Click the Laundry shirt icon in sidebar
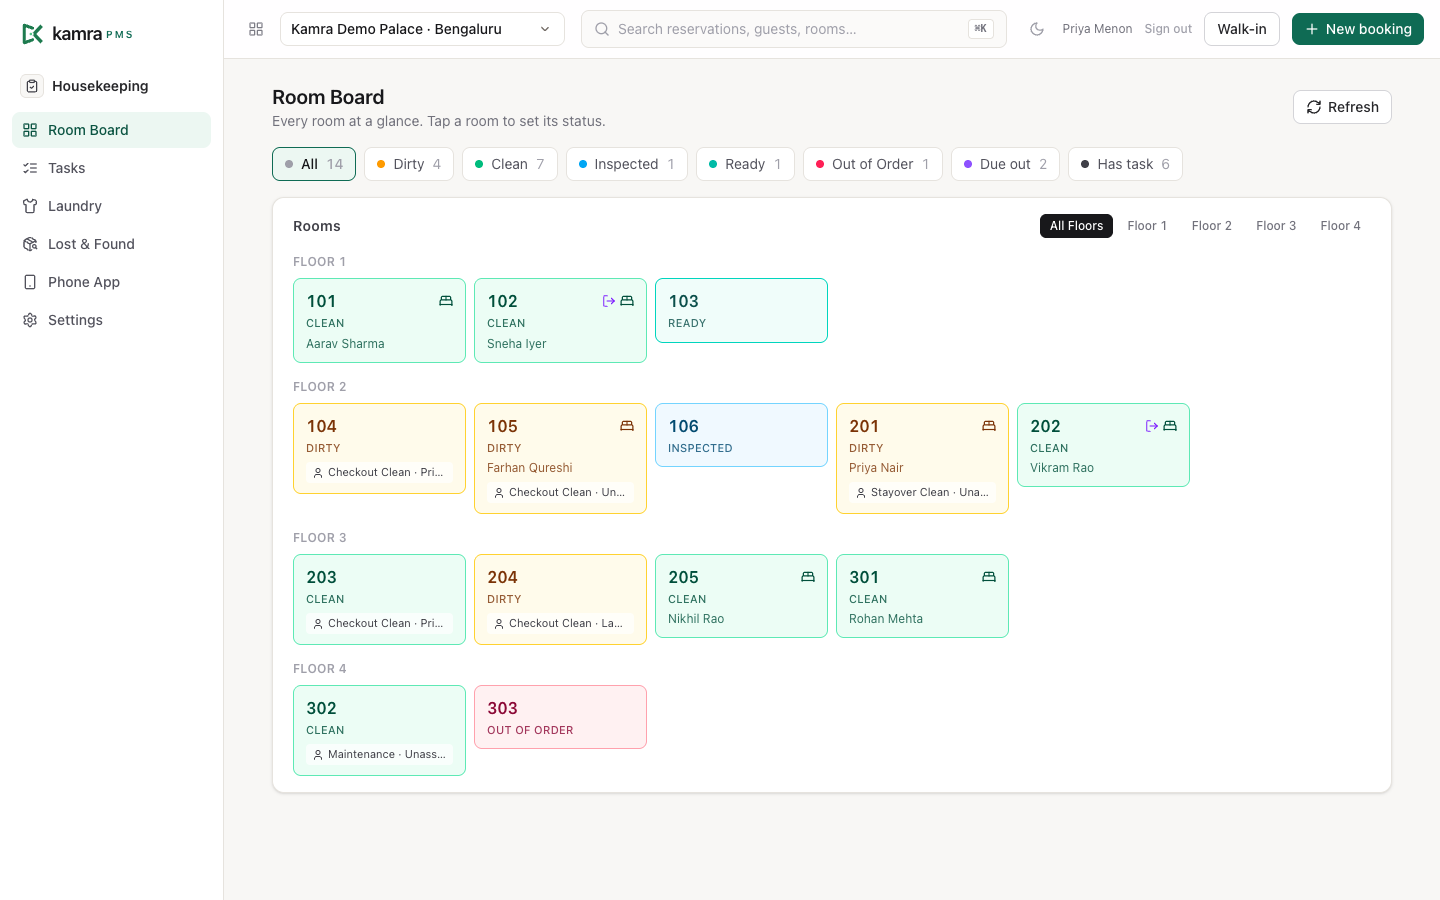 [x=30, y=206]
